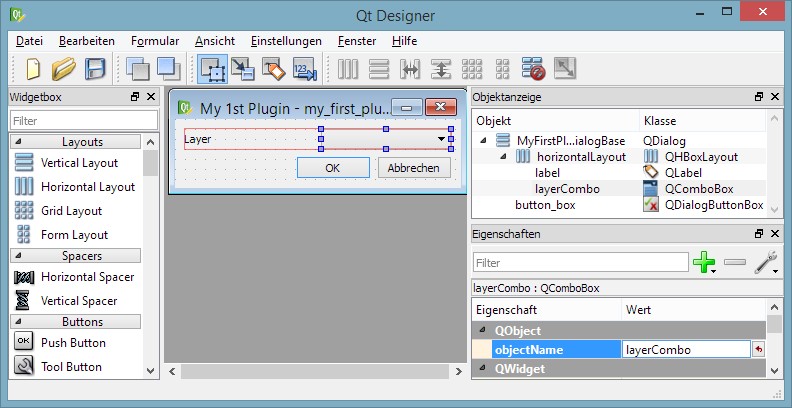792x408 pixels.
Task: Click the New Form toolbar icon
Action: (x=33, y=69)
